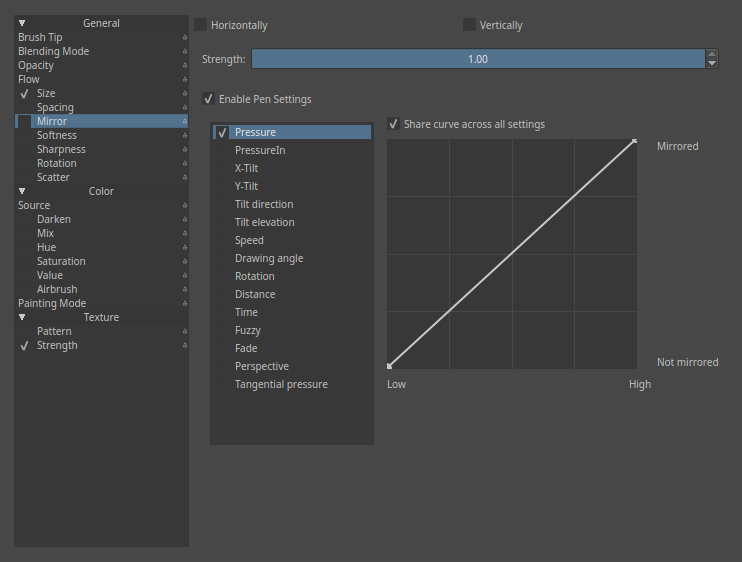Open Source color settings
The height and width of the screenshot is (562, 742).
click(x=34, y=205)
